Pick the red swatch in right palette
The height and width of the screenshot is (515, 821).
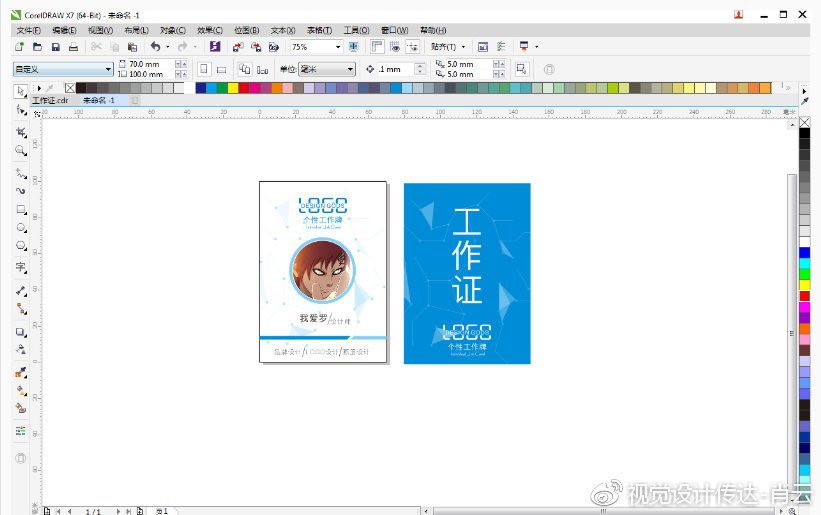click(805, 296)
